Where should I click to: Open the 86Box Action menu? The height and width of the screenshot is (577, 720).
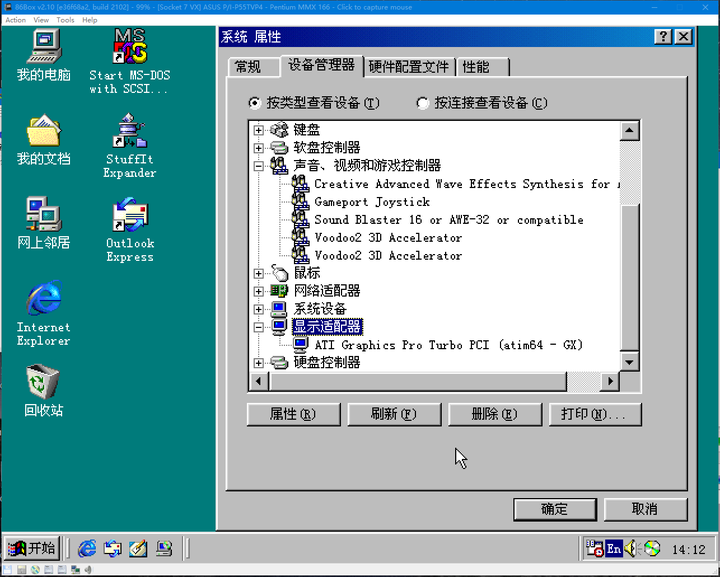[x=16, y=20]
